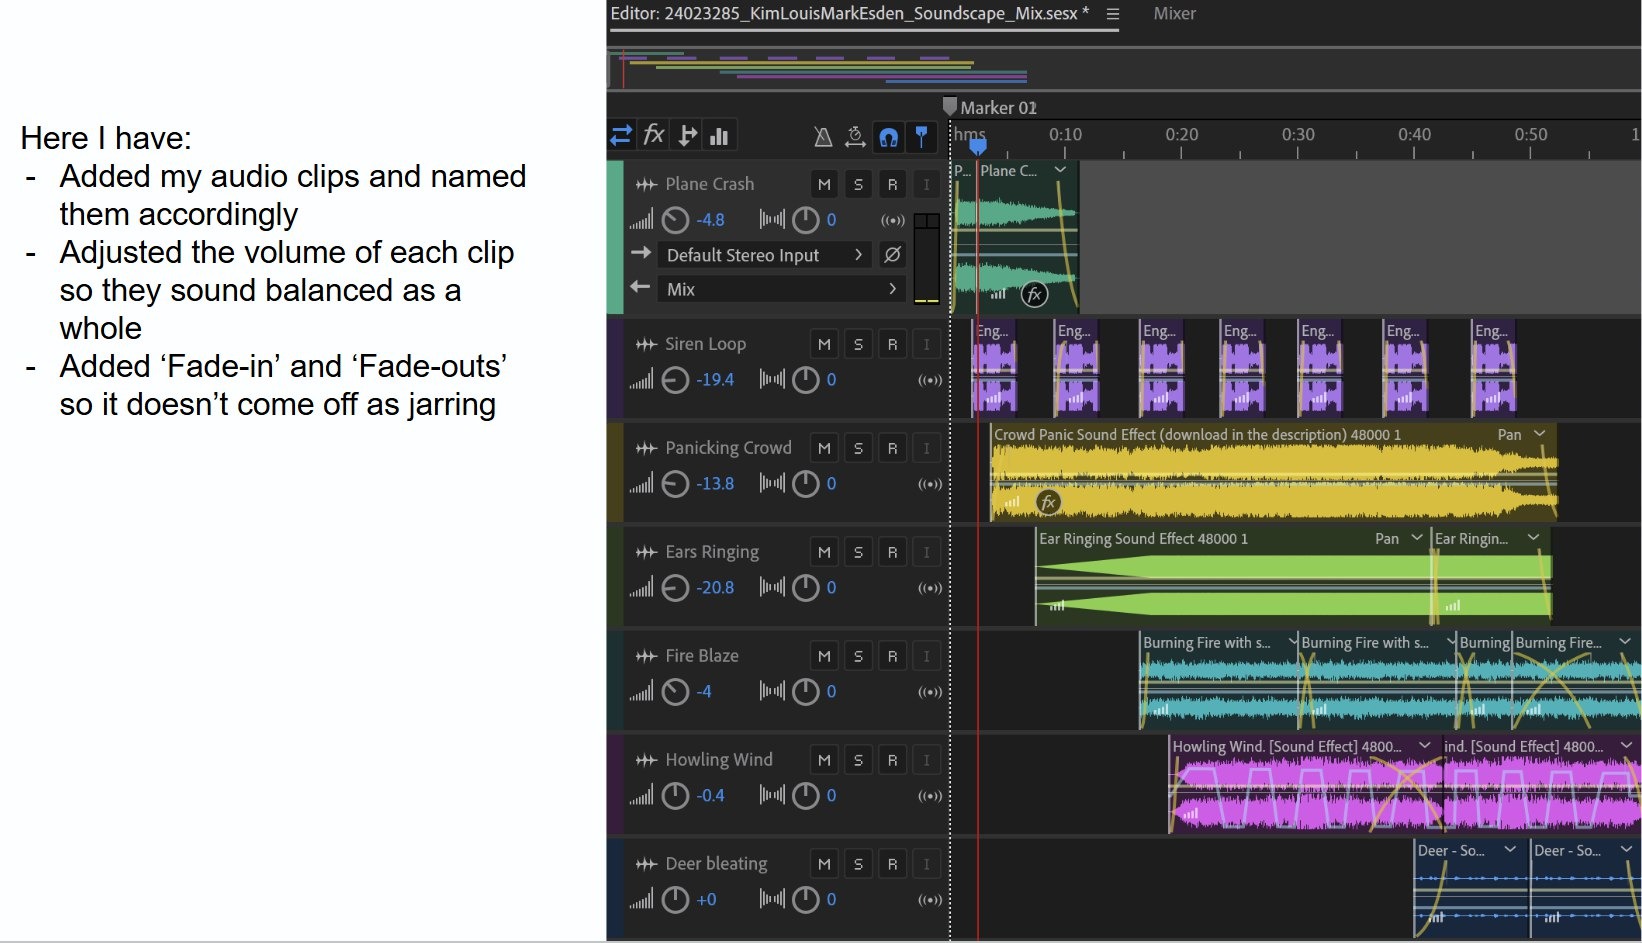This screenshot has height=943, width=1642.
Task: Click the Inputs/Outputs arrows icon in toolbar
Action: click(x=621, y=135)
